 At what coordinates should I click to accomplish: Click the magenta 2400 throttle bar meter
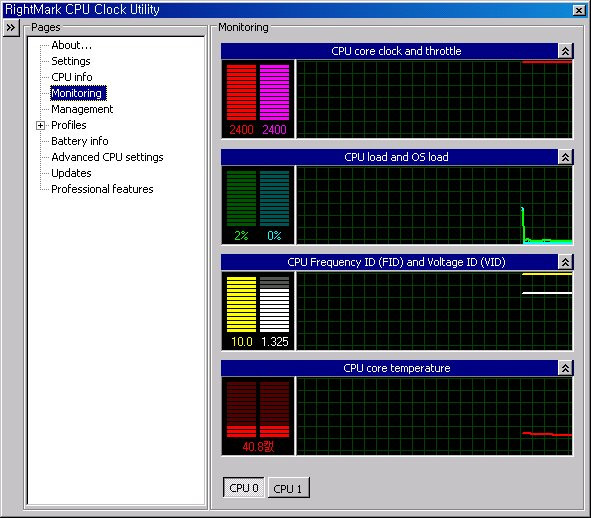[274, 92]
